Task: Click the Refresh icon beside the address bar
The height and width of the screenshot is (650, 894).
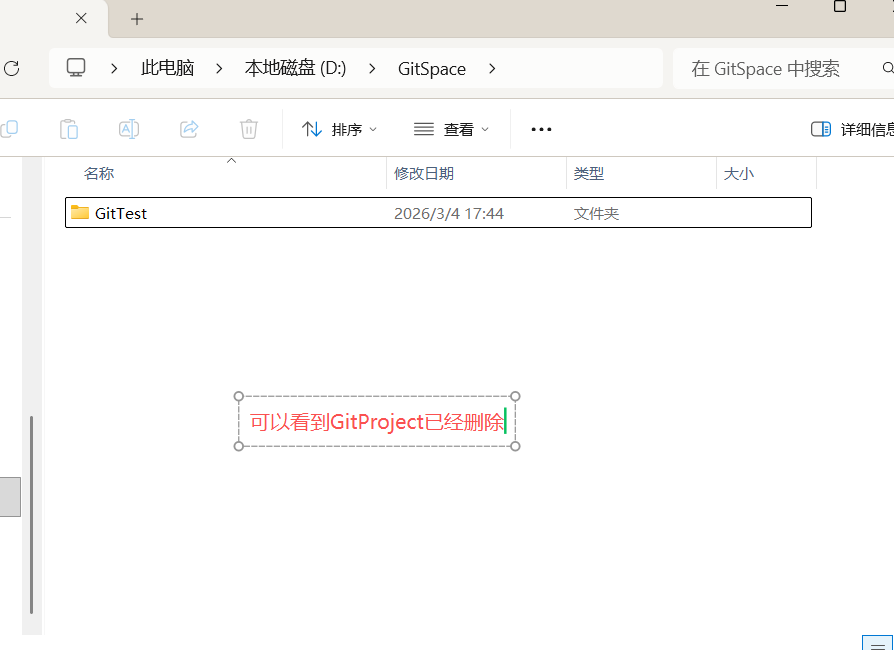Action: pos(10,68)
